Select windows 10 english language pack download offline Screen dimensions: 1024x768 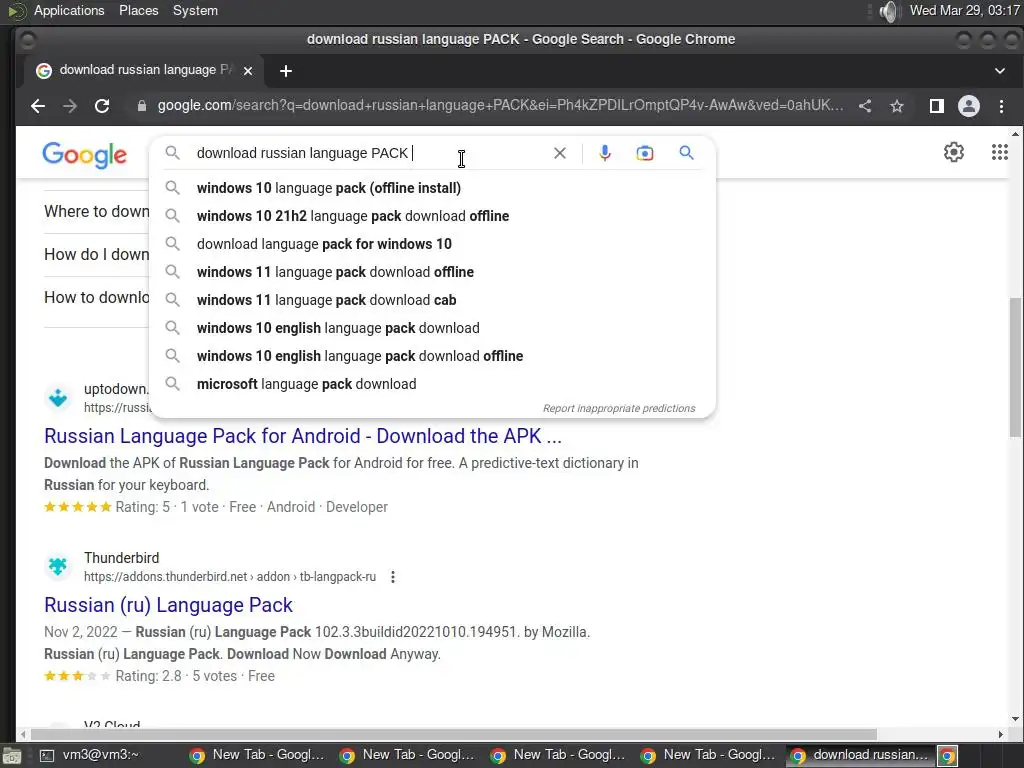pos(432,357)
